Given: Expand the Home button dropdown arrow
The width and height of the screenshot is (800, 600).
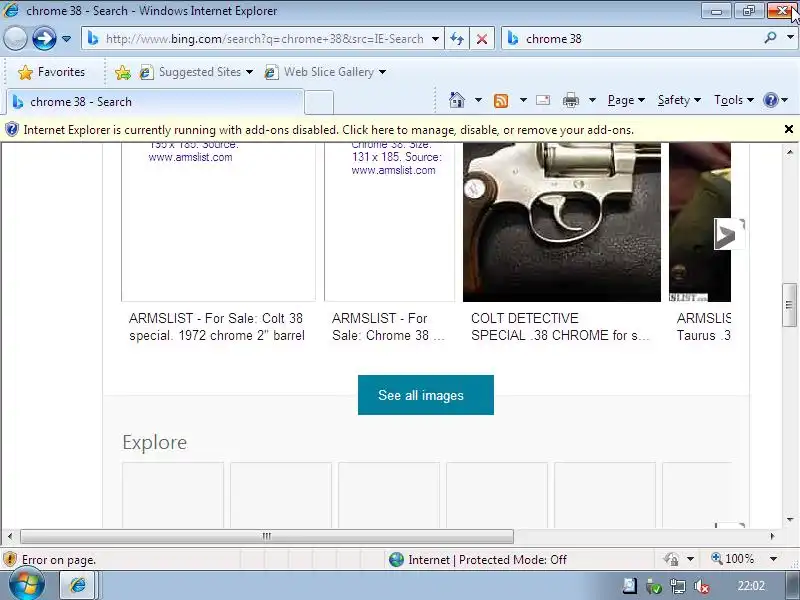Looking at the screenshot, I should (x=478, y=100).
